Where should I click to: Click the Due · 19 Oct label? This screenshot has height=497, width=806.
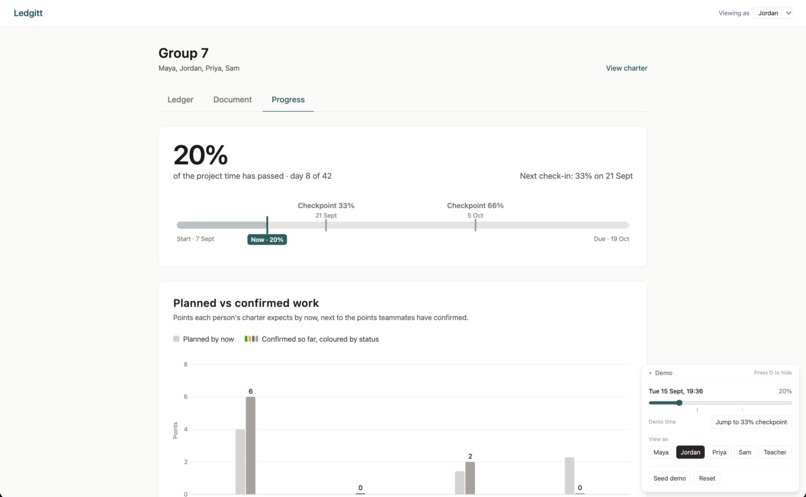coord(611,239)
